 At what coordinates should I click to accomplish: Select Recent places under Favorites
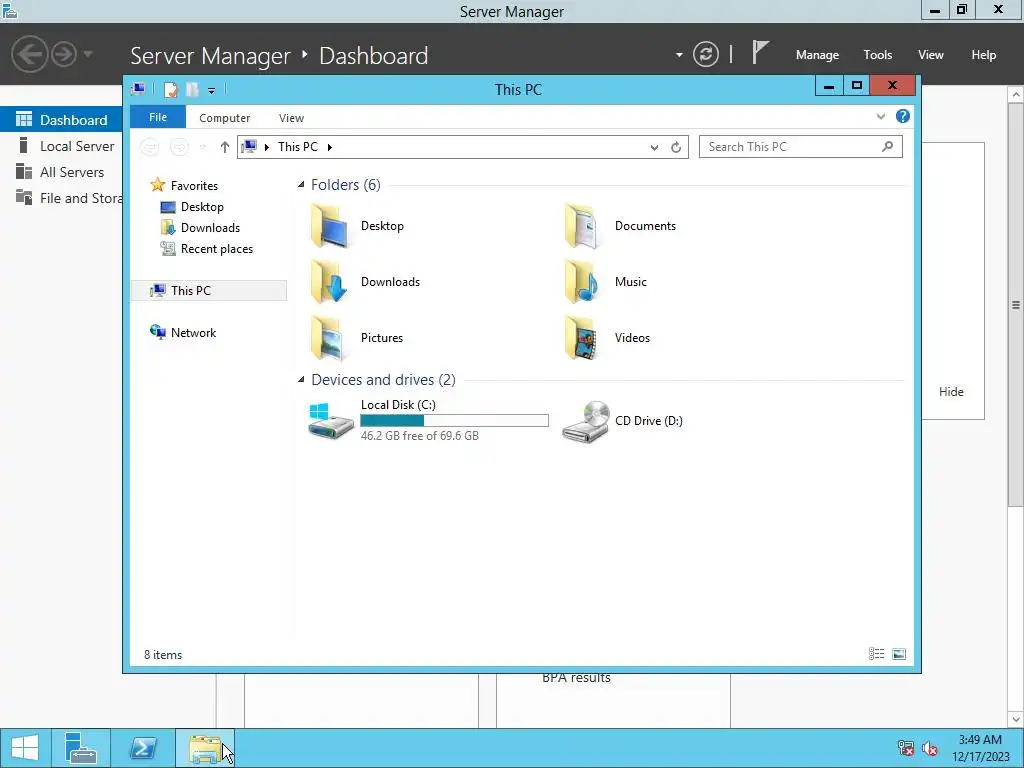pos(216,249)
